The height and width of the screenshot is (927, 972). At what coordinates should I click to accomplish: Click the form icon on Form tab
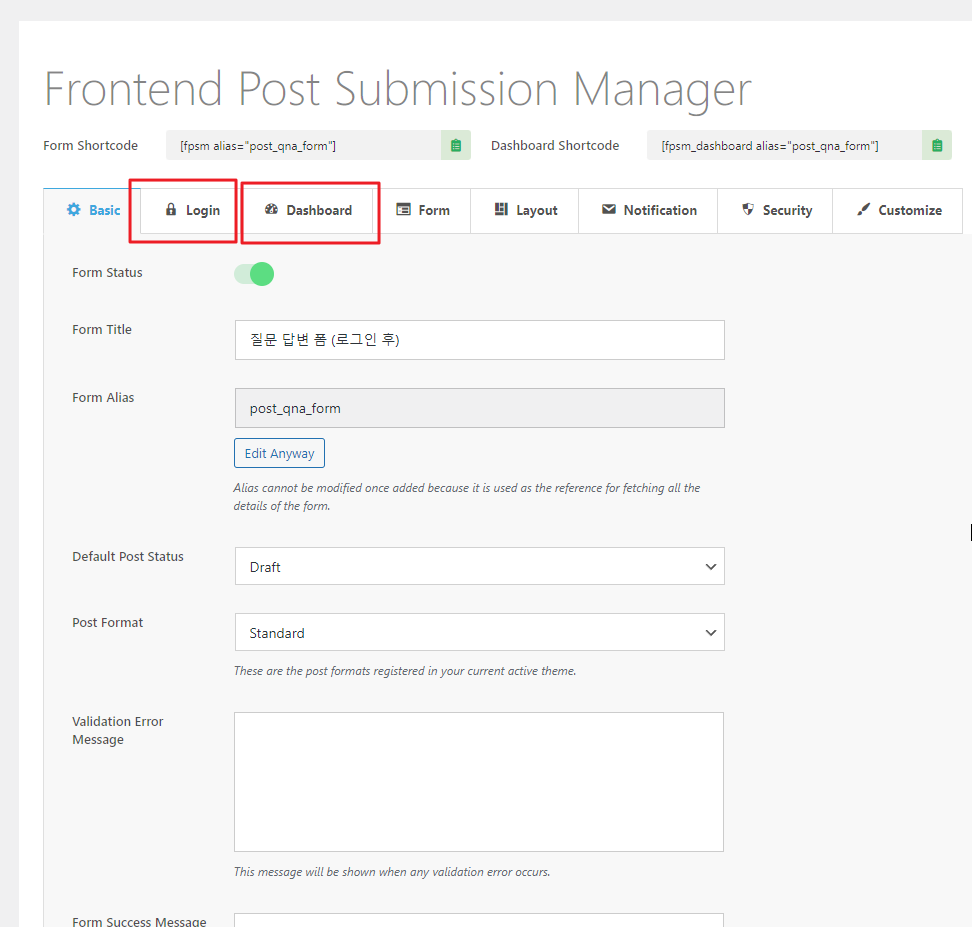[x=403, y=210]
